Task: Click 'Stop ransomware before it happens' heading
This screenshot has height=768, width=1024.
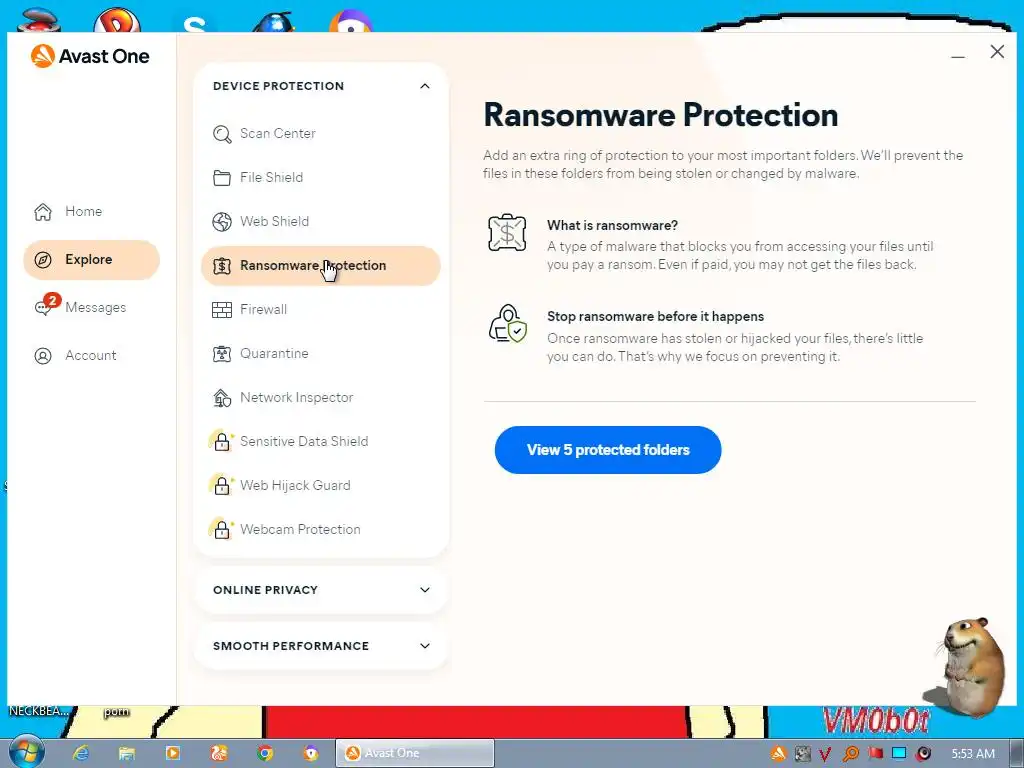Action: [x=656, y=316]
